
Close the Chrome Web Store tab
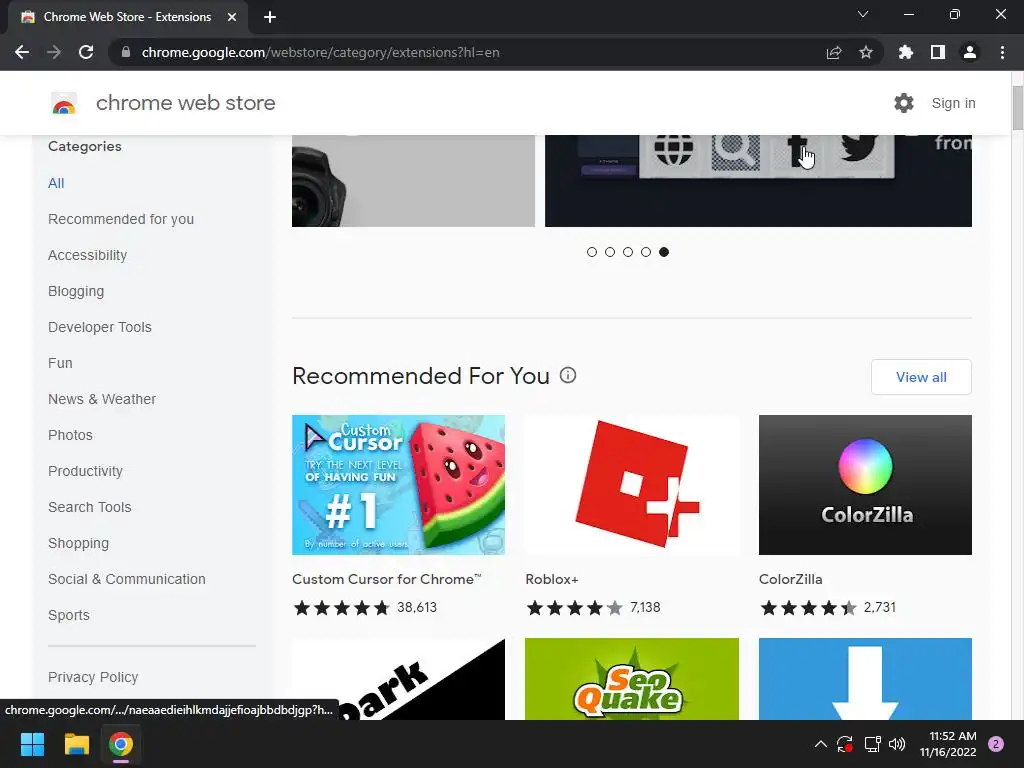tap(232, 17)
